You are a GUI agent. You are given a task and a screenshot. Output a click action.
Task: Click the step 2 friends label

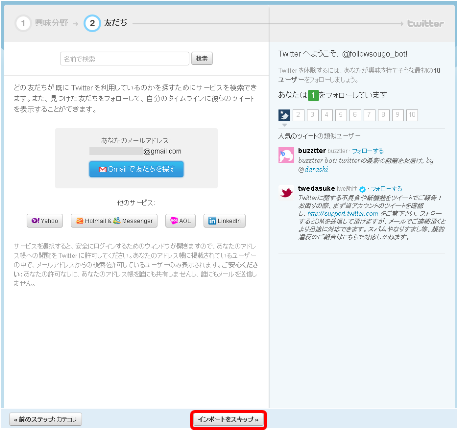(116, 23)
